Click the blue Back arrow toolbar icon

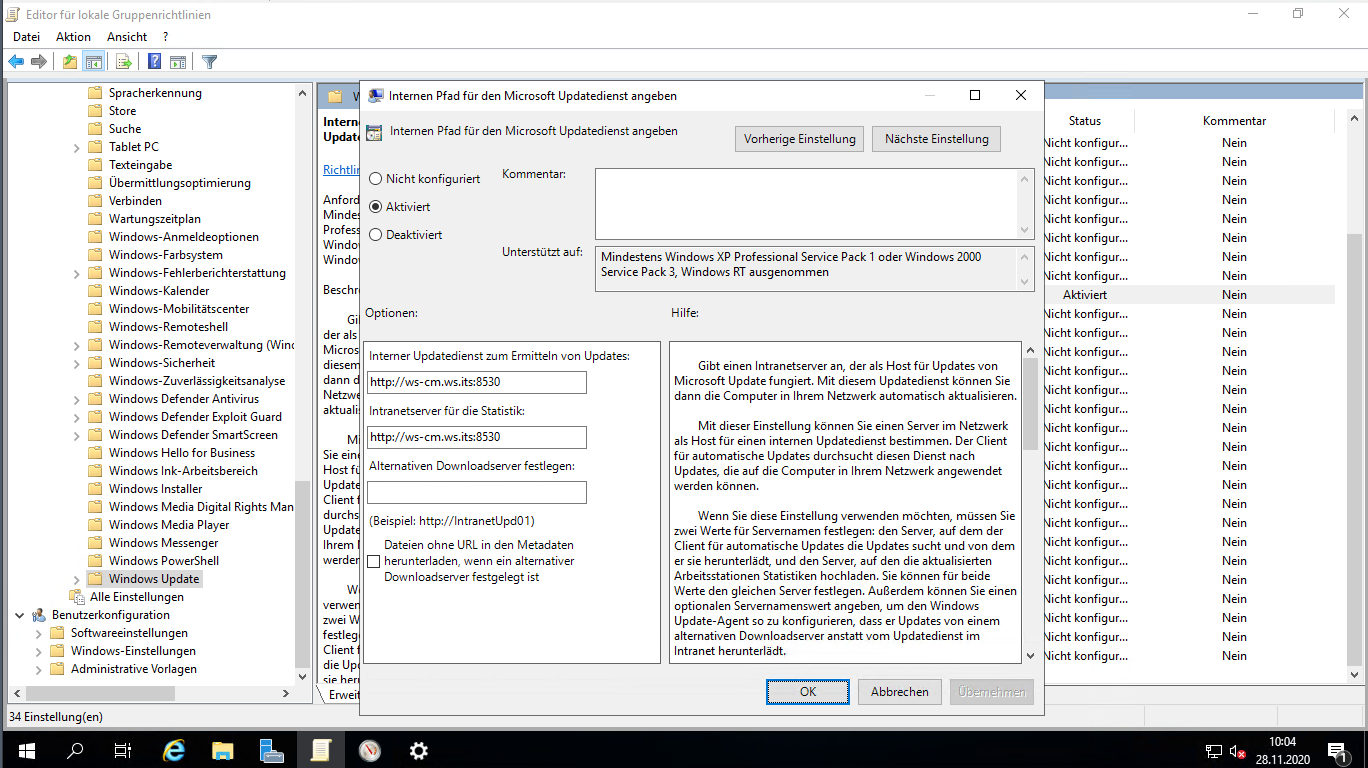point(16,62)
